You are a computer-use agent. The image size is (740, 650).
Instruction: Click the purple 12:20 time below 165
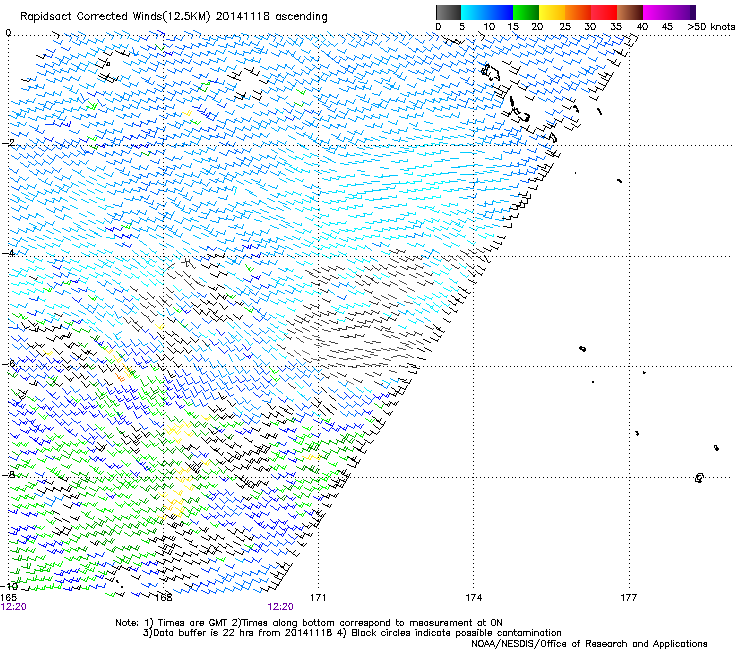pyautogui.click(x=14, y=607)
